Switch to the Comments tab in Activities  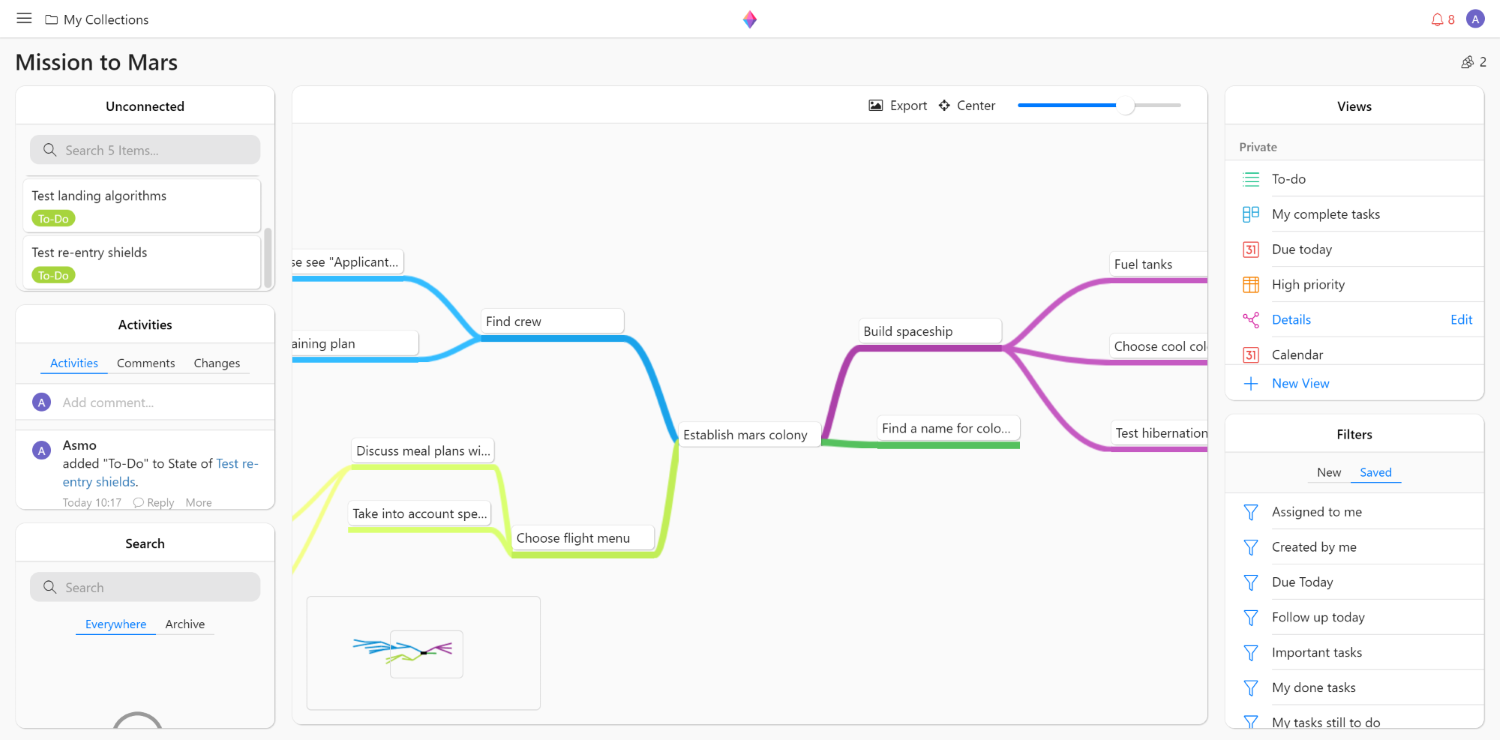tap(145, 363)
